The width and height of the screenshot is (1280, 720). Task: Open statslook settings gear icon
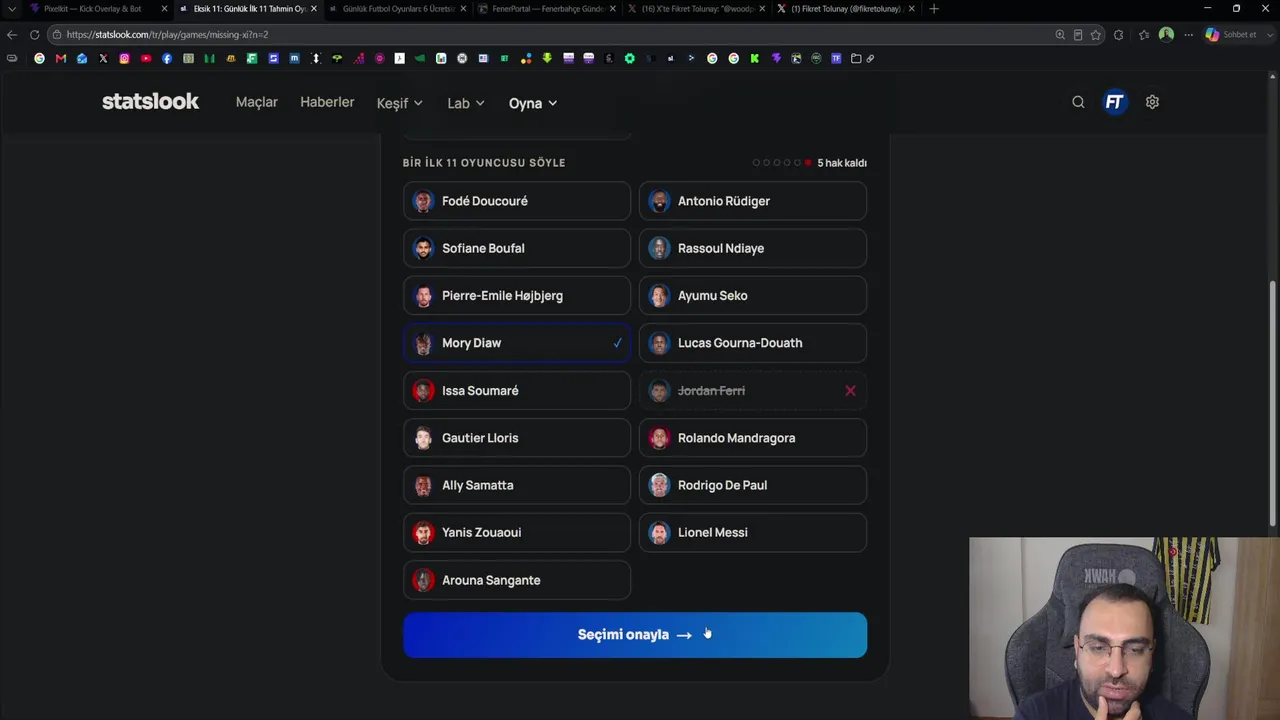pos(1152,102)
